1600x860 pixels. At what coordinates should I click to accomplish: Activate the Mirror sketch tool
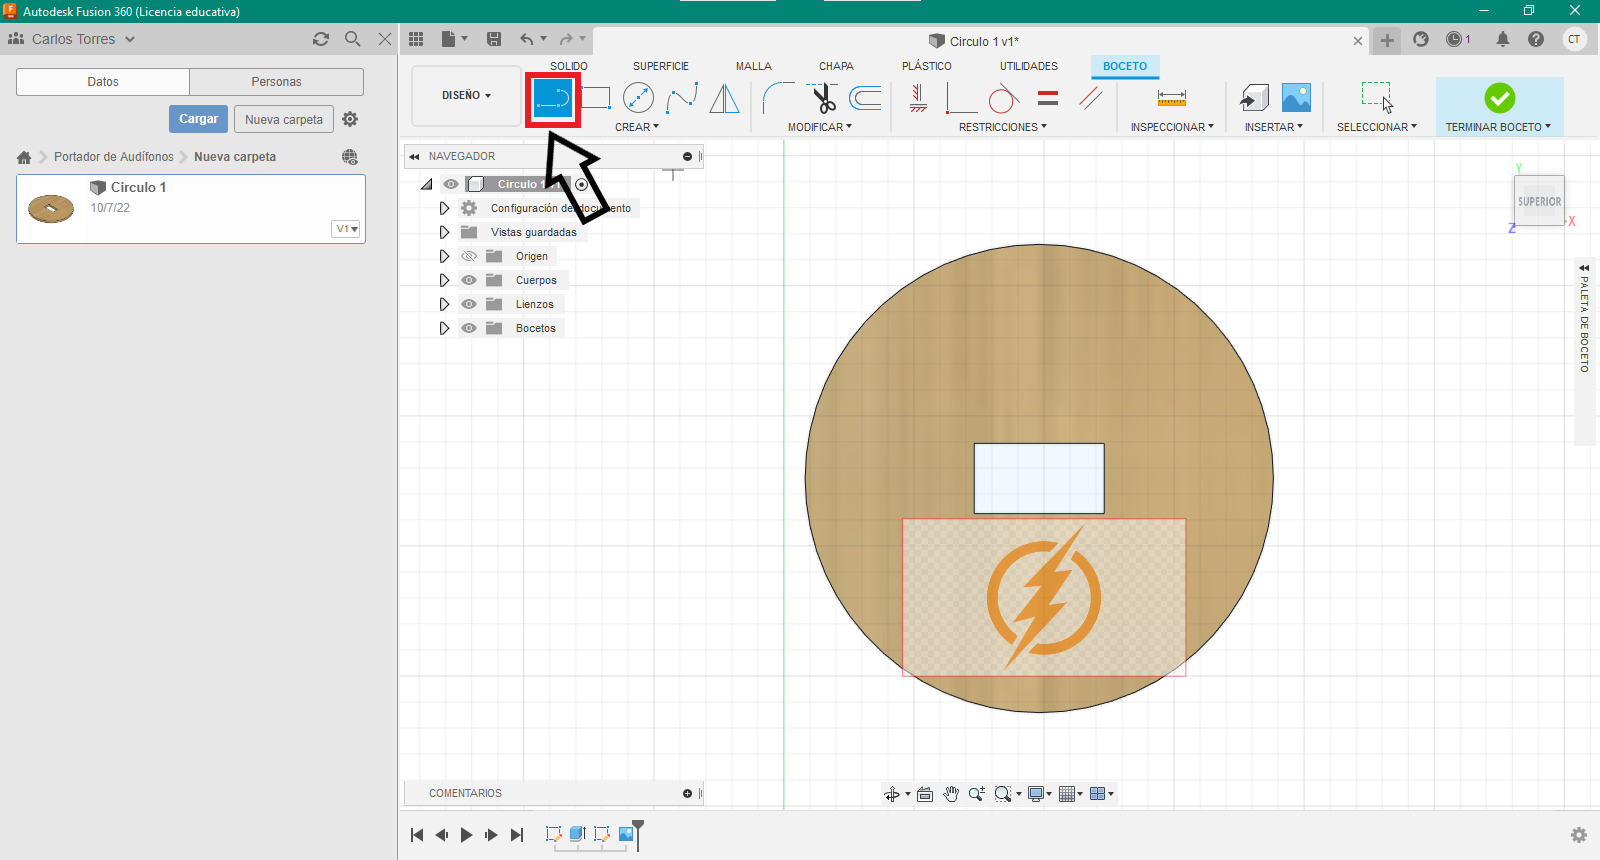725,98
